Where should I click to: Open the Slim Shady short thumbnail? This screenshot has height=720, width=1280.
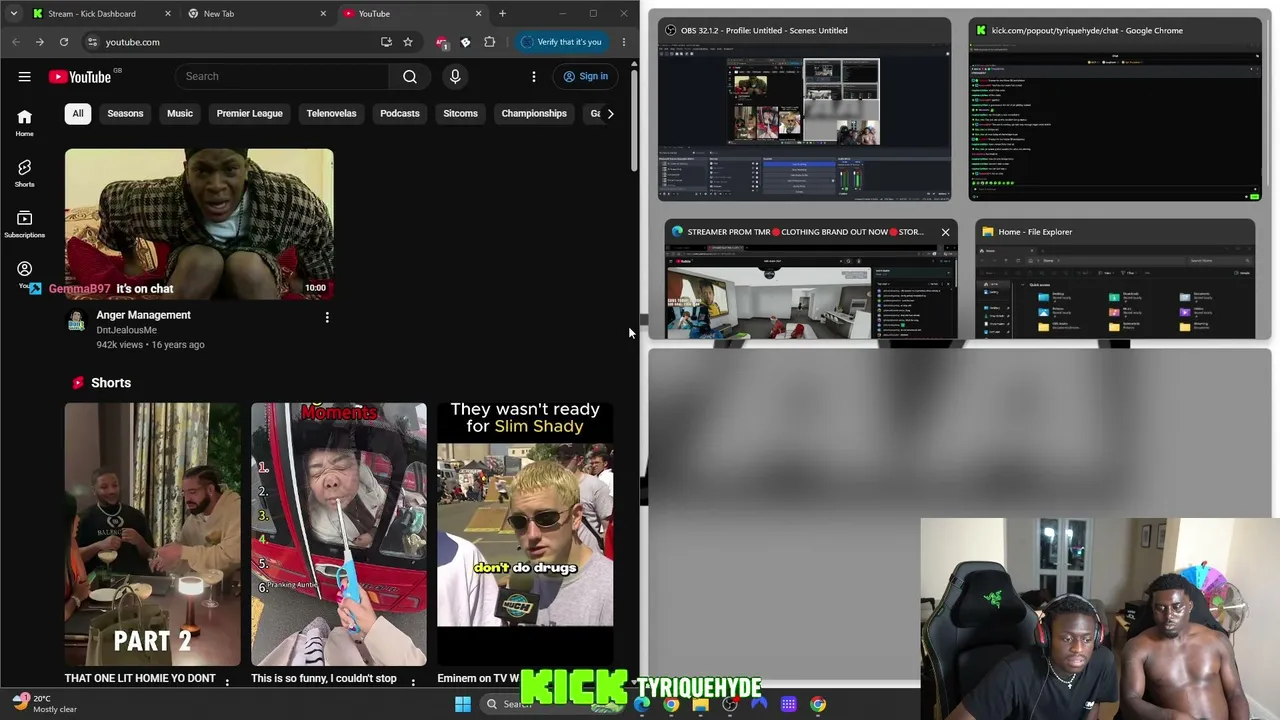click(525, 534)
